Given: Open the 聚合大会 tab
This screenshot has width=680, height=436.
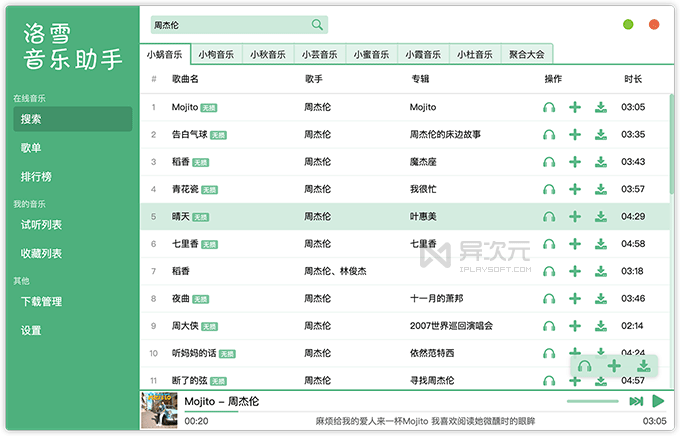Looking at the screenshot, I should (527, 55).
